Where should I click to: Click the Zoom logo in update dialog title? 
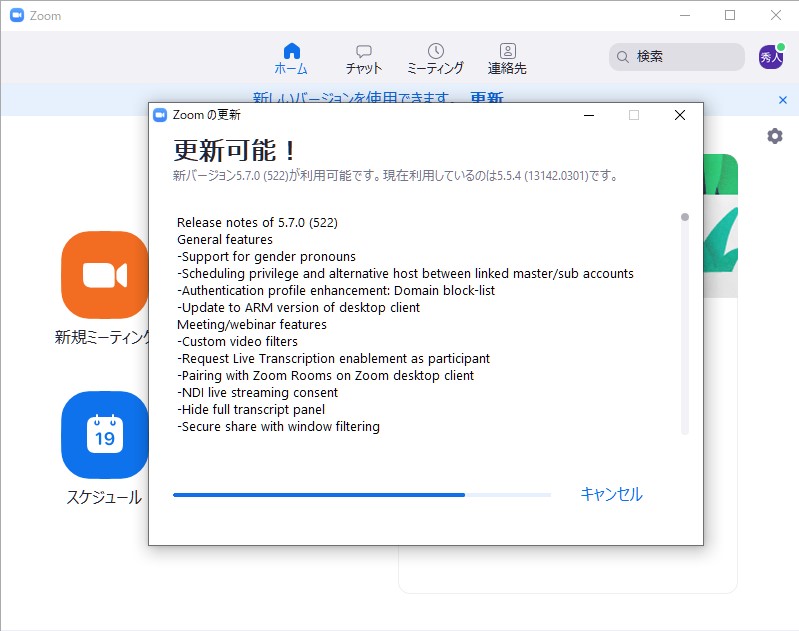(160, 115)
